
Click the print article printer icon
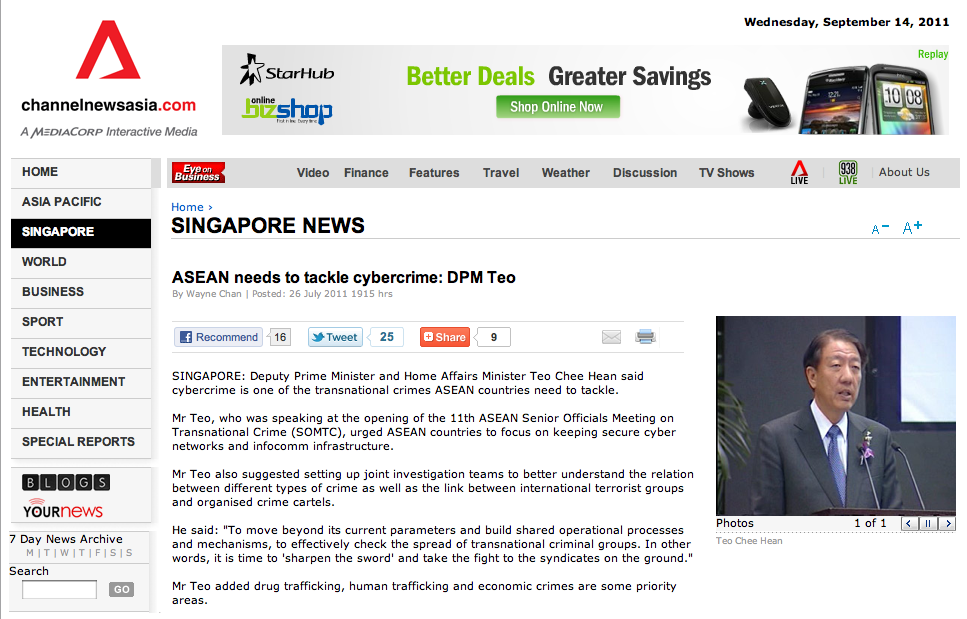[646, 337]
